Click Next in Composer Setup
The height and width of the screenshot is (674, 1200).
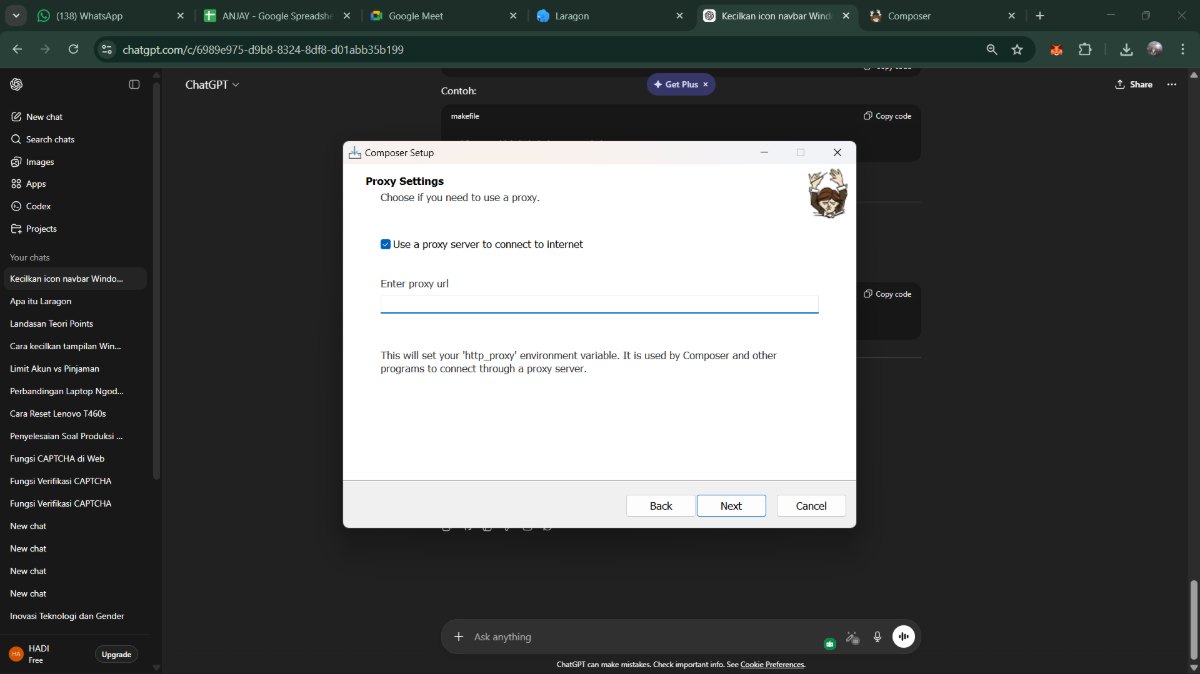731,506
